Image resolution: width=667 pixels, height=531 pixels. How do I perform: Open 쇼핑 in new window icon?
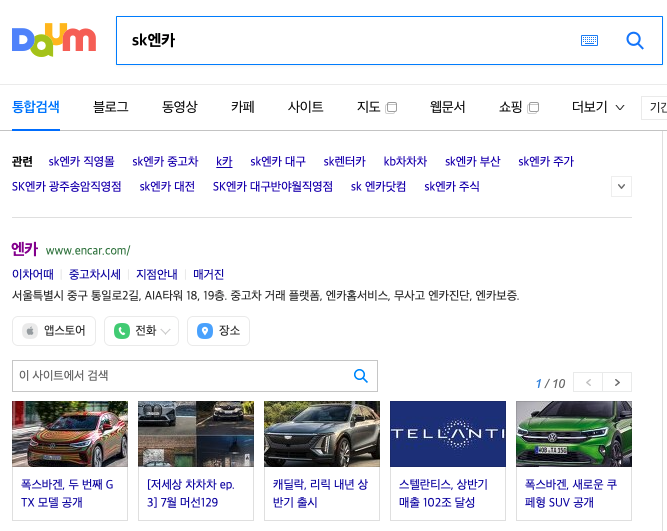point(533,108)
